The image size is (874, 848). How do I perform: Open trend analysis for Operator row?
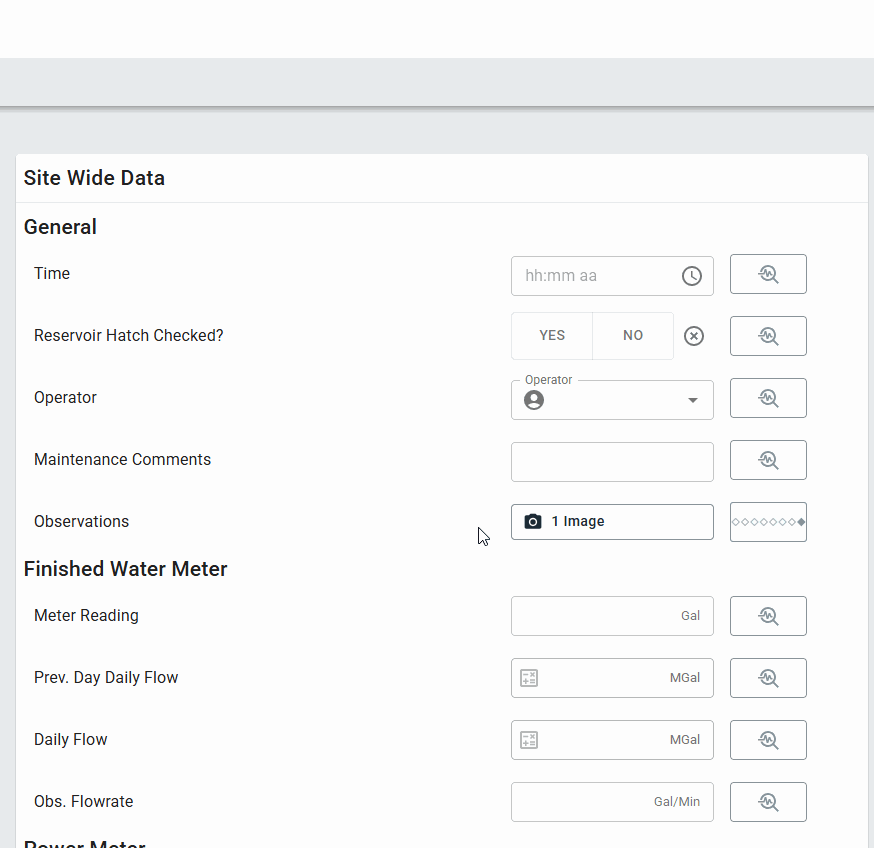[768, 398]
